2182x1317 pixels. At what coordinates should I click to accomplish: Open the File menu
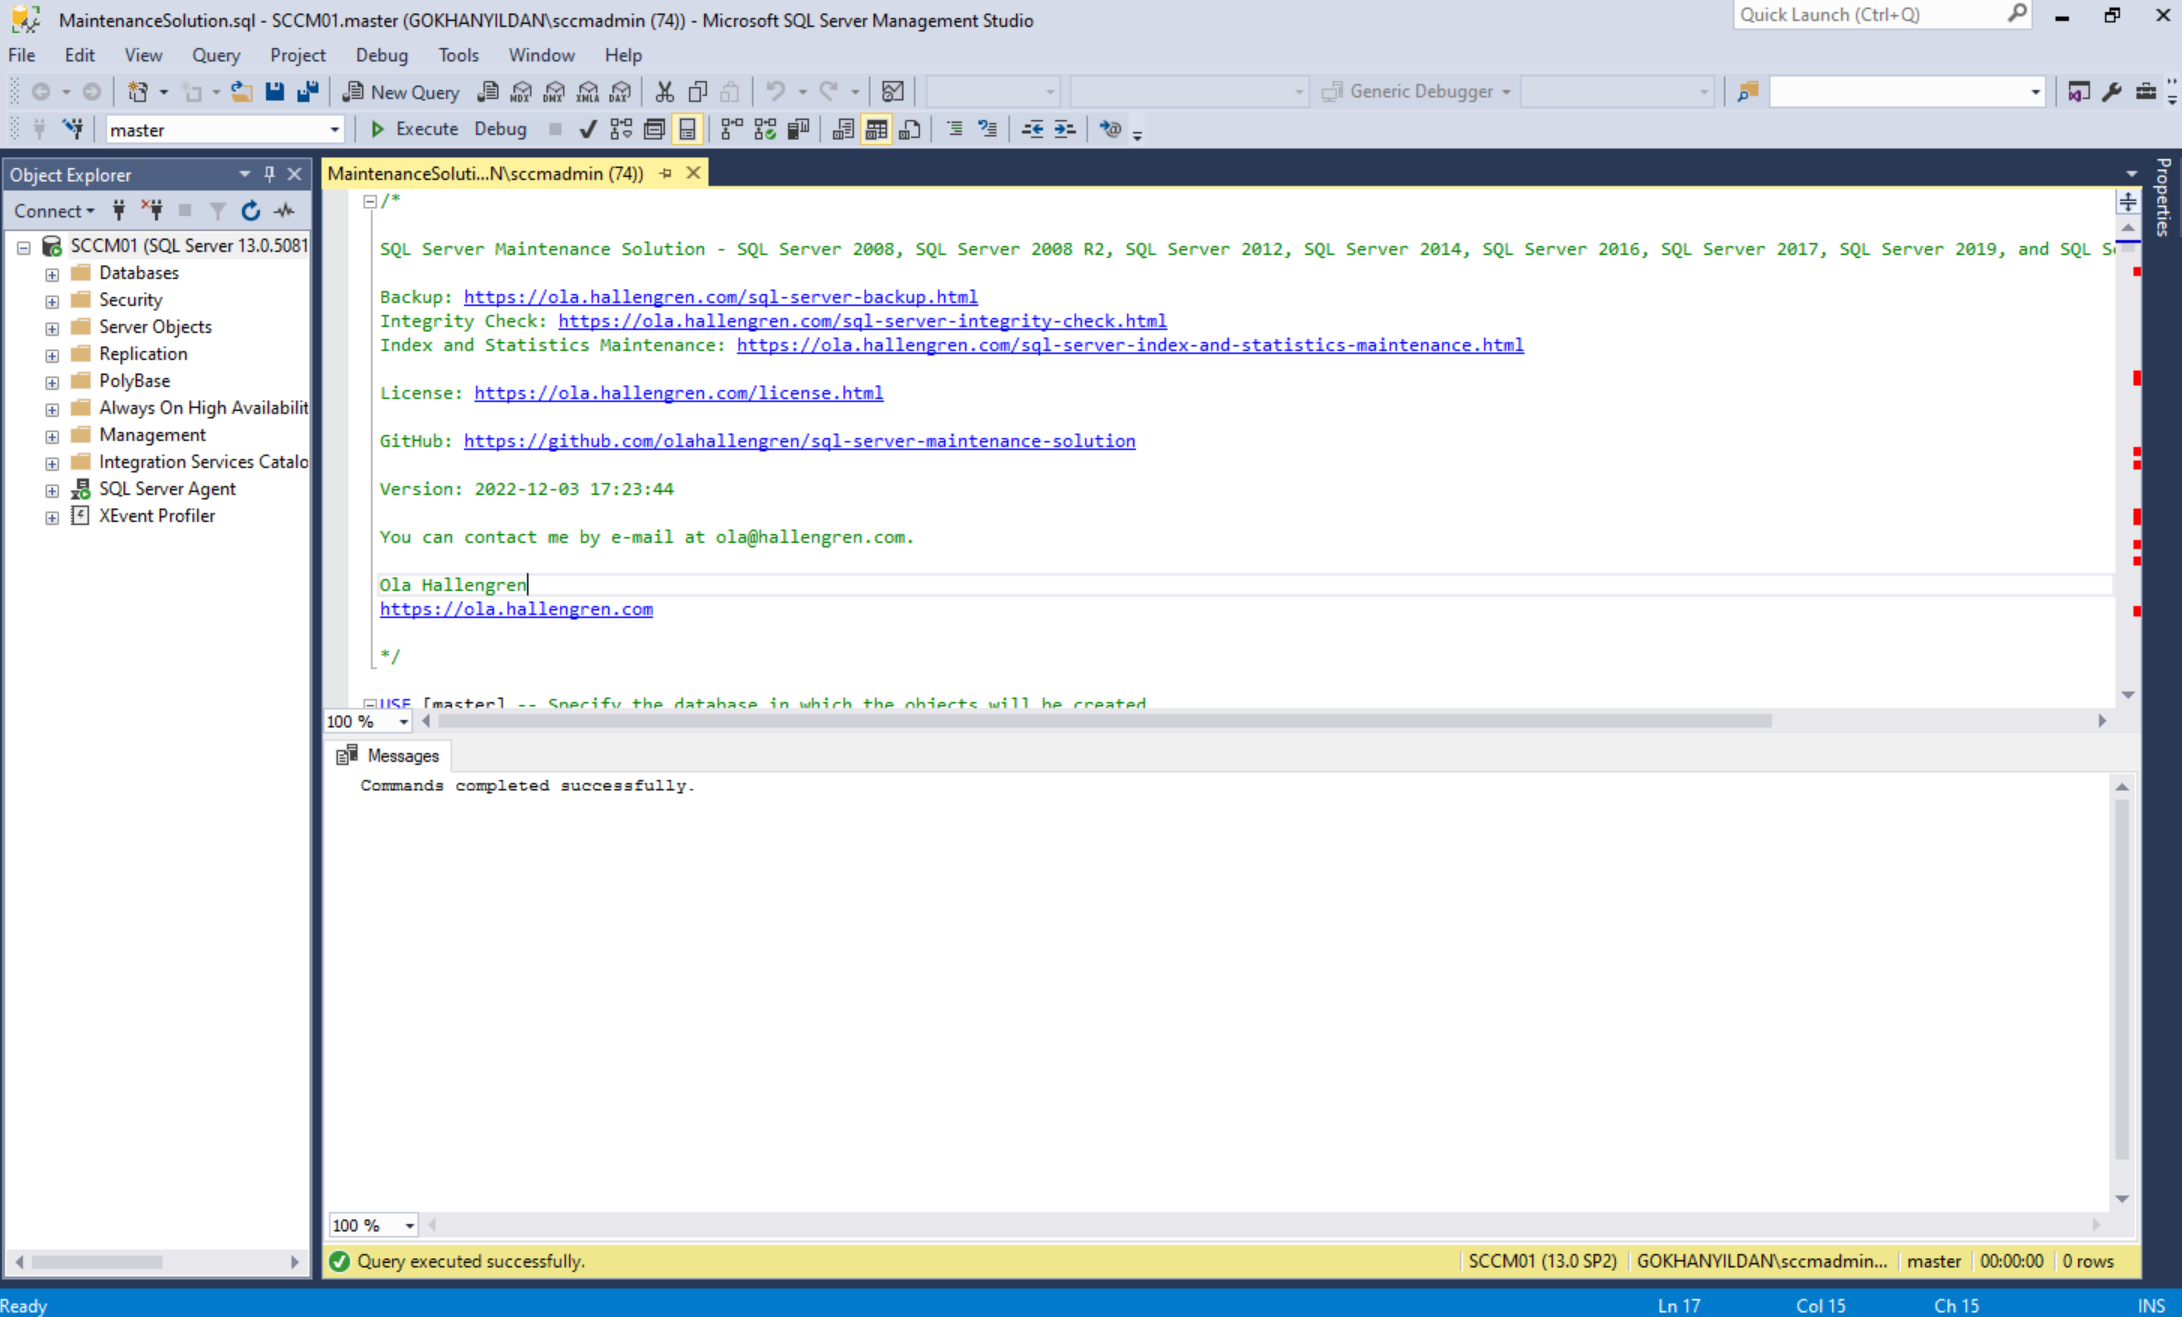21,55
